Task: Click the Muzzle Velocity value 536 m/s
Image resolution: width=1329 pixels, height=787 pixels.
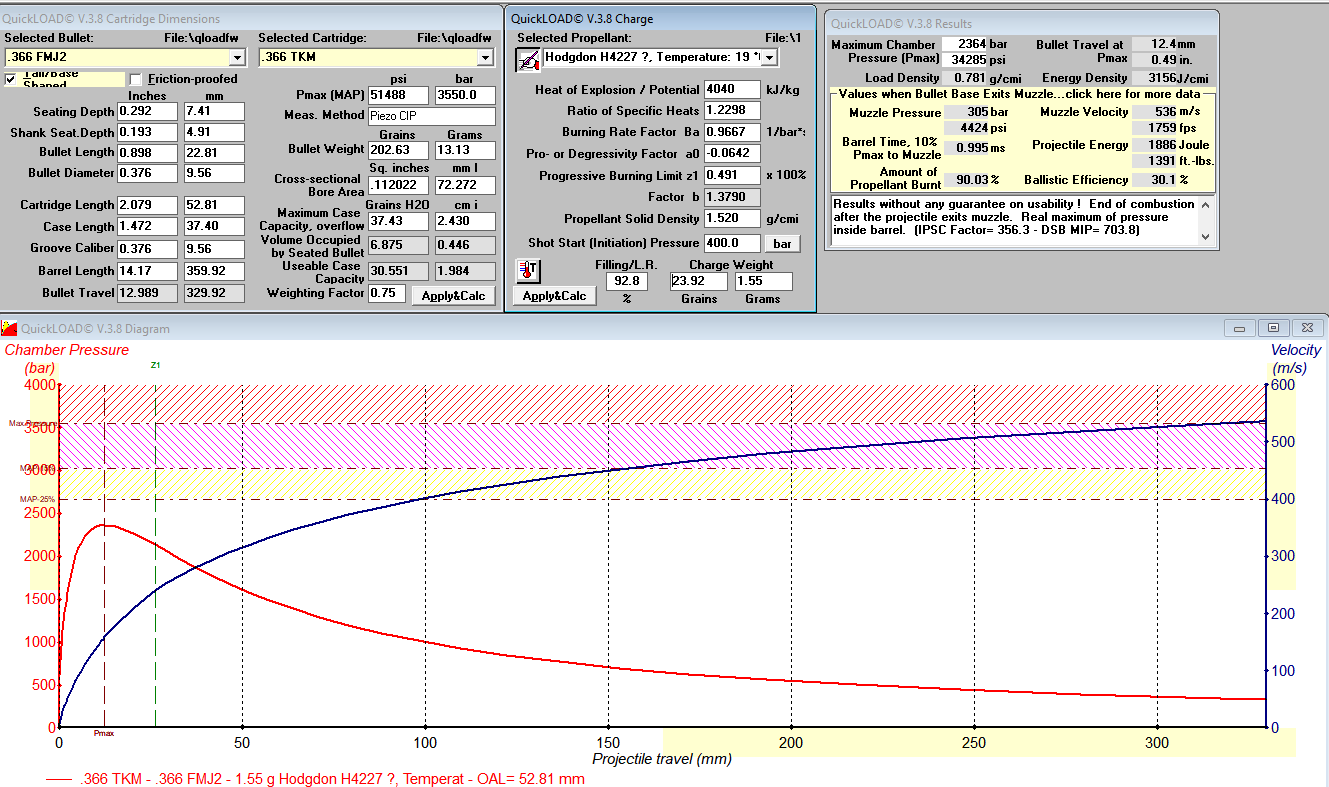Action: click(1155, 112)
